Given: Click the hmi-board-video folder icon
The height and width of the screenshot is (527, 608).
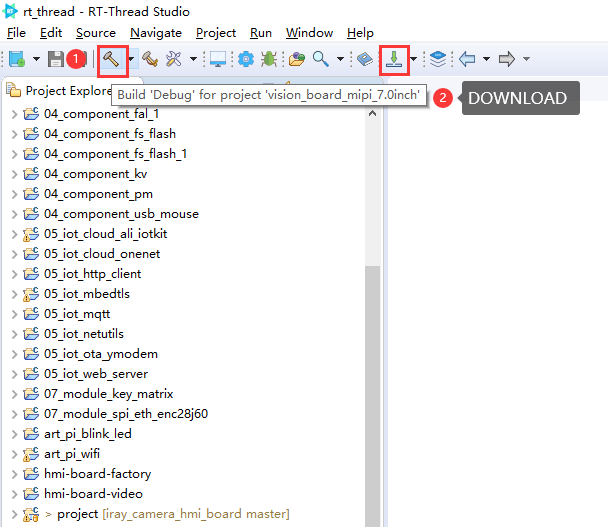Looking at the screenshot, I should [x=31, y=494].
